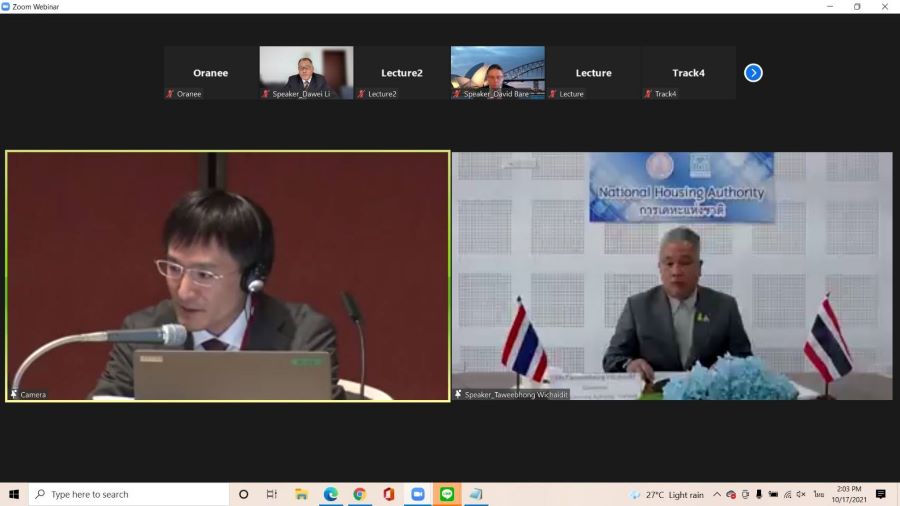Viewport: 900px width, 506px height.
Task: Open File Explorer from taskbar
Action: point(301,494)
